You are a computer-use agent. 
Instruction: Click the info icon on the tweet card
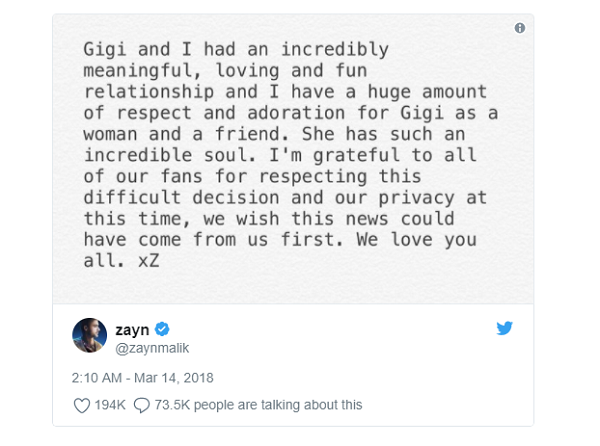tap(519, 28)
